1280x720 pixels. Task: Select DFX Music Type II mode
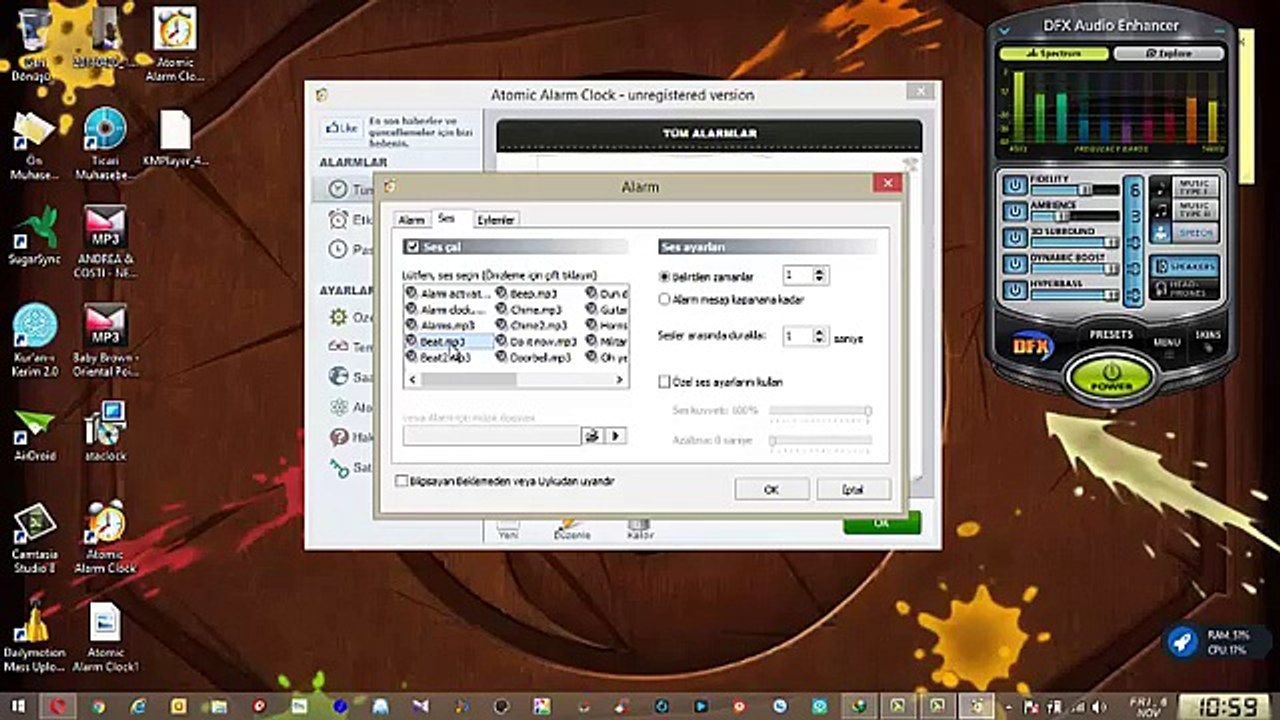pyautogui.click(x=1182, y=211)
